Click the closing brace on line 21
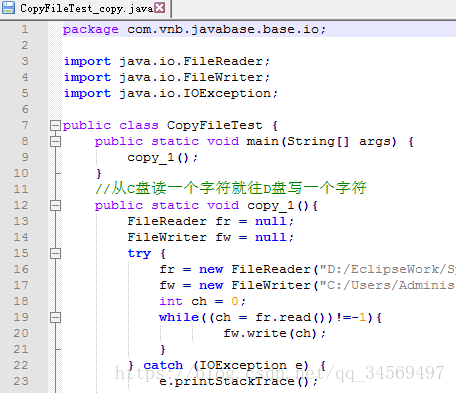The image size is (456, 393). [163, 349]
